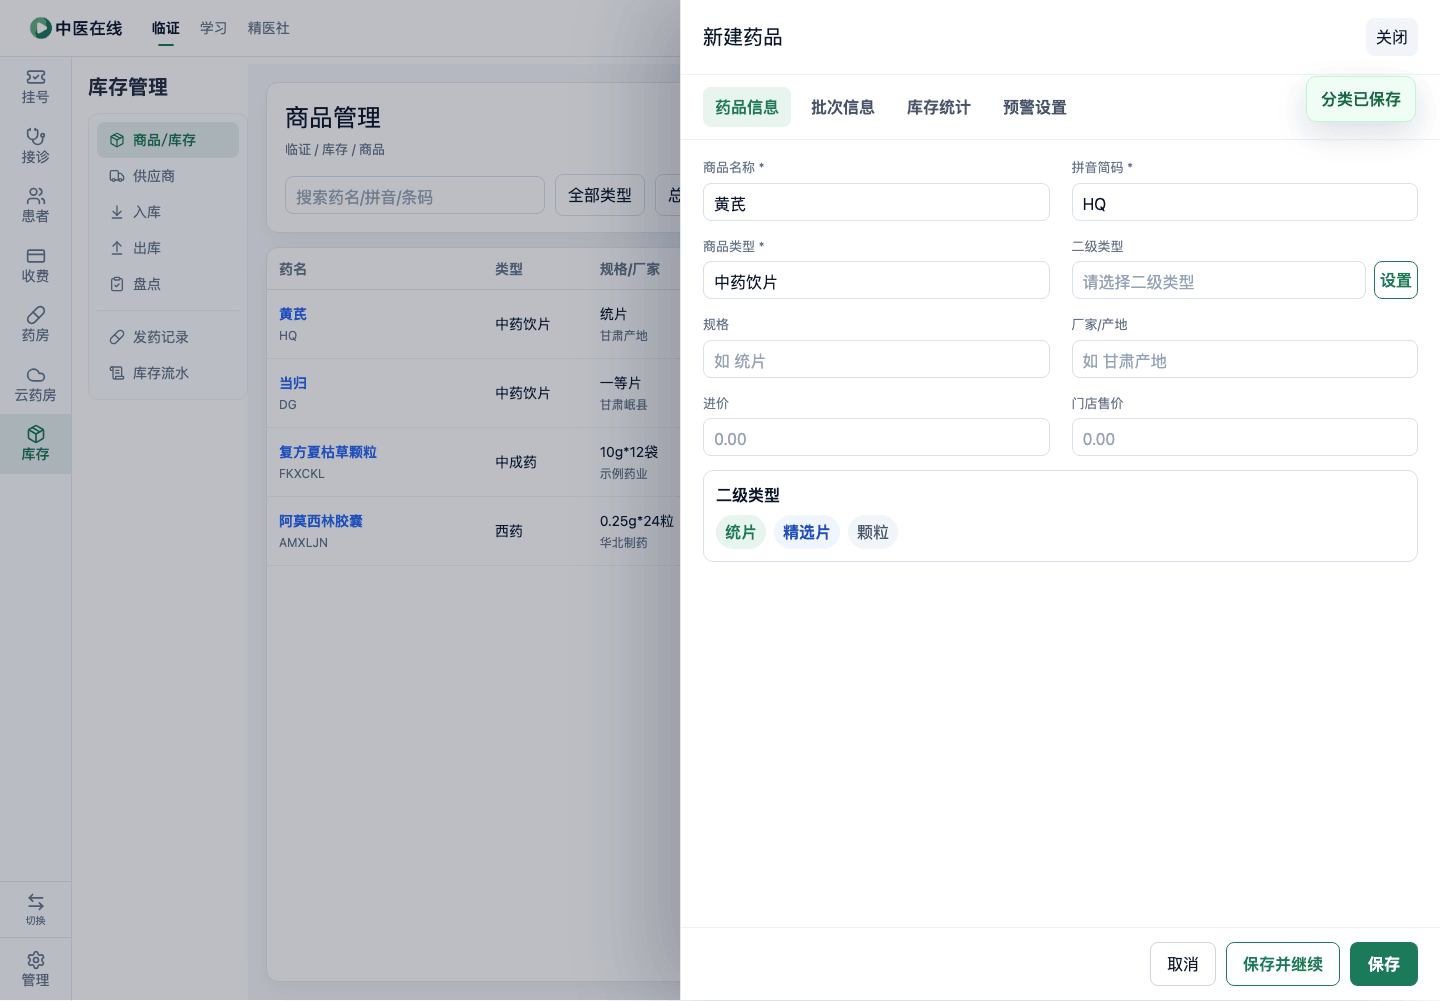1440x1001 pixels.
Task: Click the 西药 type cell
Action: coord(509,531)
